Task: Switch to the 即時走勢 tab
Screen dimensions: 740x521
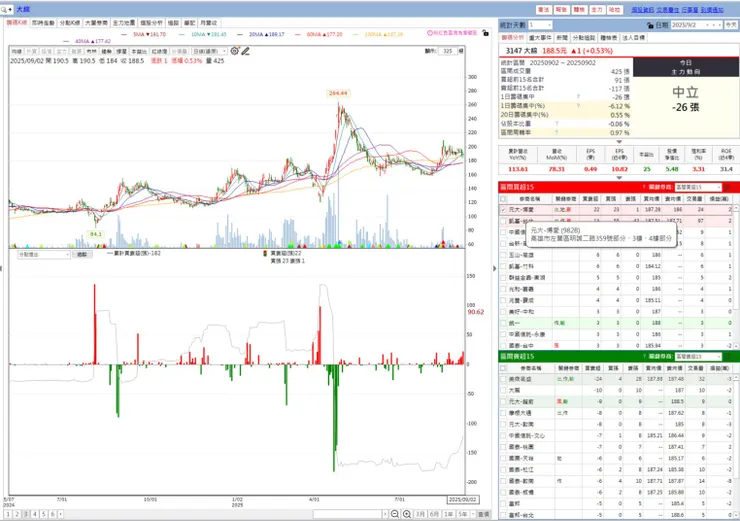Action: pyautogui.click(x=43, y=23)
